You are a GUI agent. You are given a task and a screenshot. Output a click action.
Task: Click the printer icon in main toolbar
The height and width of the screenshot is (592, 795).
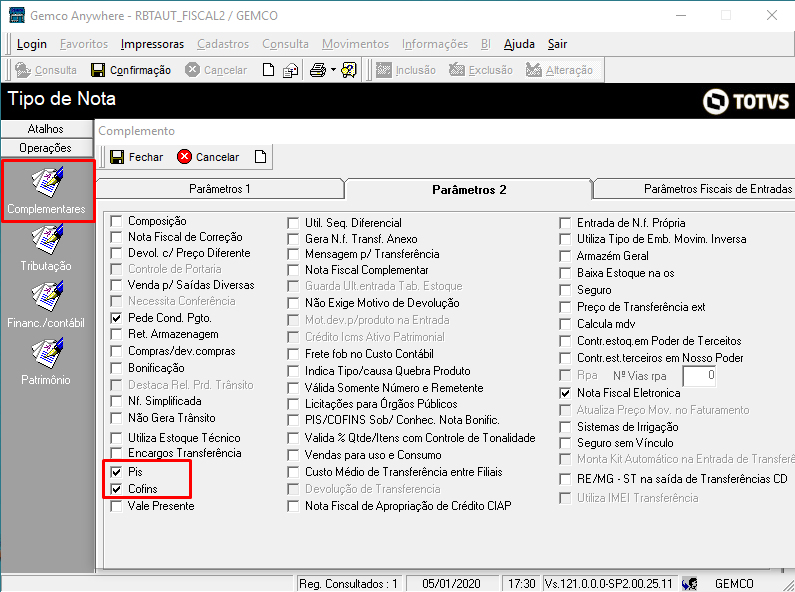click(x=318, y=70)
